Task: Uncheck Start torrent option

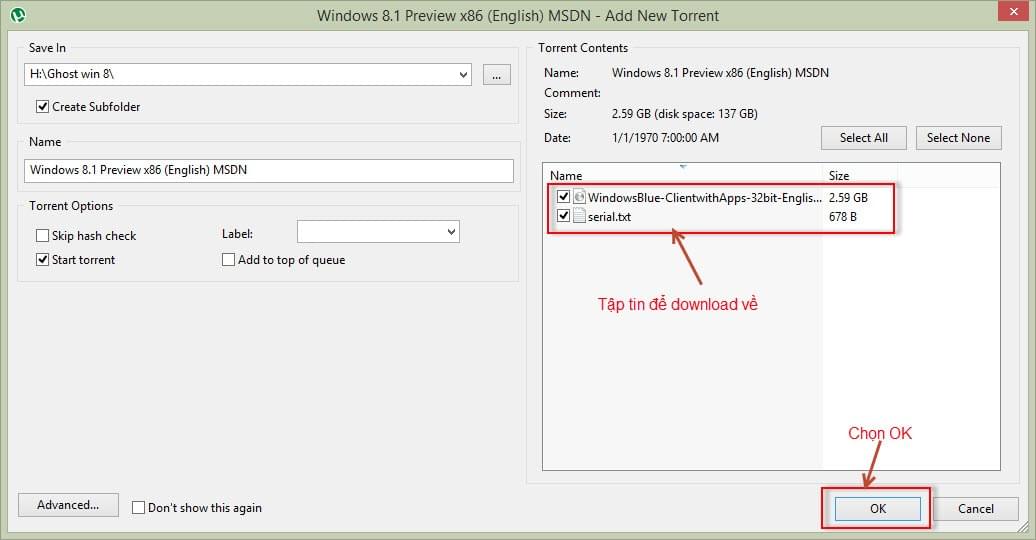Action: point(42,260)
